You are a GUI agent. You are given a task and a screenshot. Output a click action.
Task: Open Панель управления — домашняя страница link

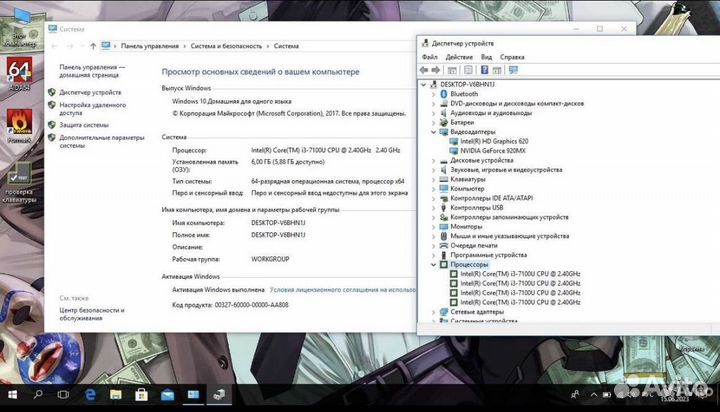pos(92,71)
